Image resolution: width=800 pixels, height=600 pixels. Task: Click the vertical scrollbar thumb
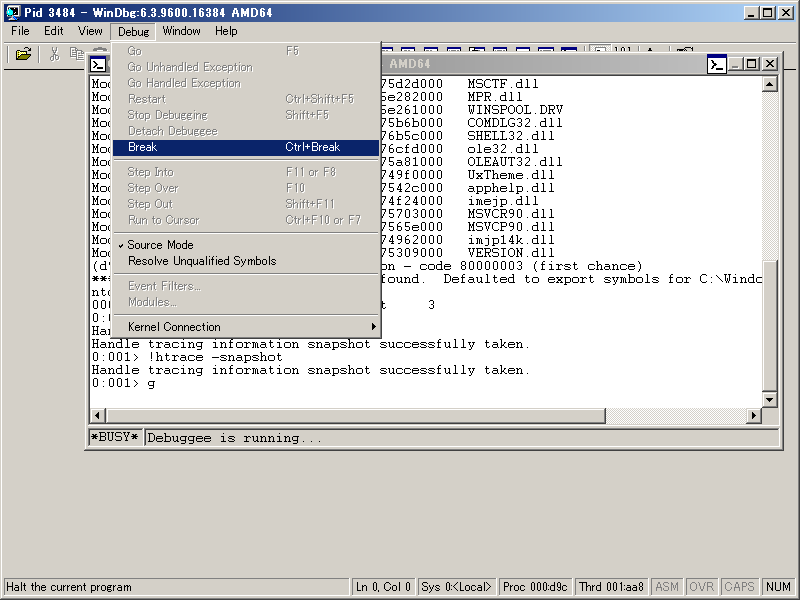(770, 326)
